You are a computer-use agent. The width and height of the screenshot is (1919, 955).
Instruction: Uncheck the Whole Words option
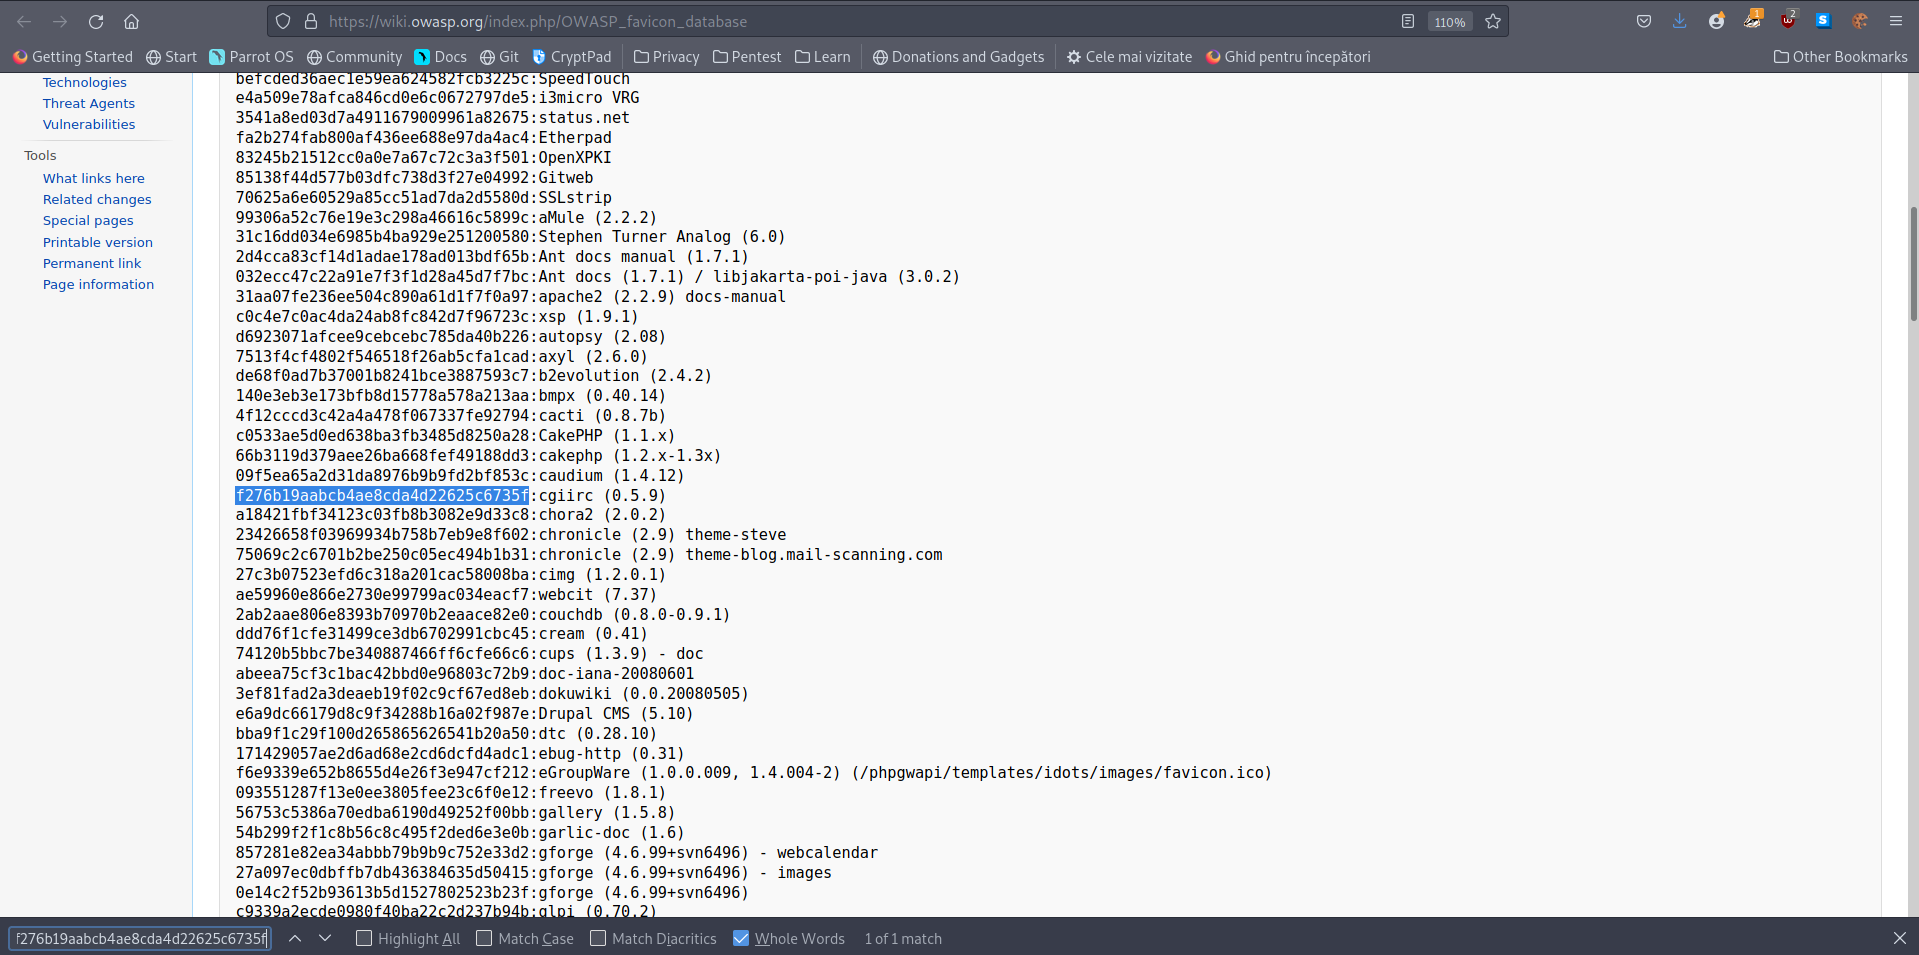[741, 938]
